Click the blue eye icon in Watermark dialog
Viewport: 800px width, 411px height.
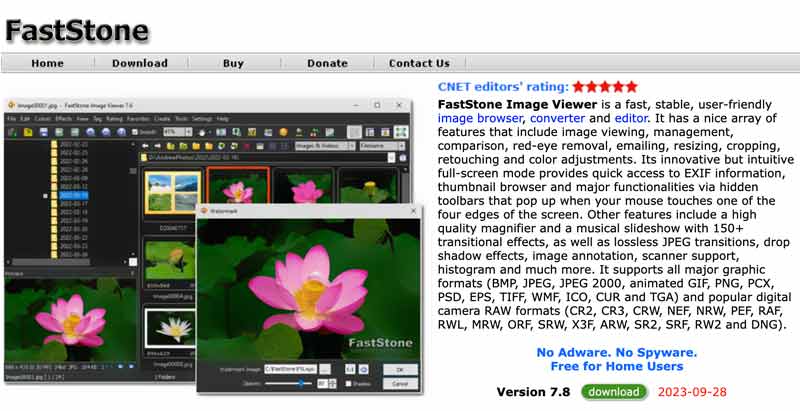363,369
